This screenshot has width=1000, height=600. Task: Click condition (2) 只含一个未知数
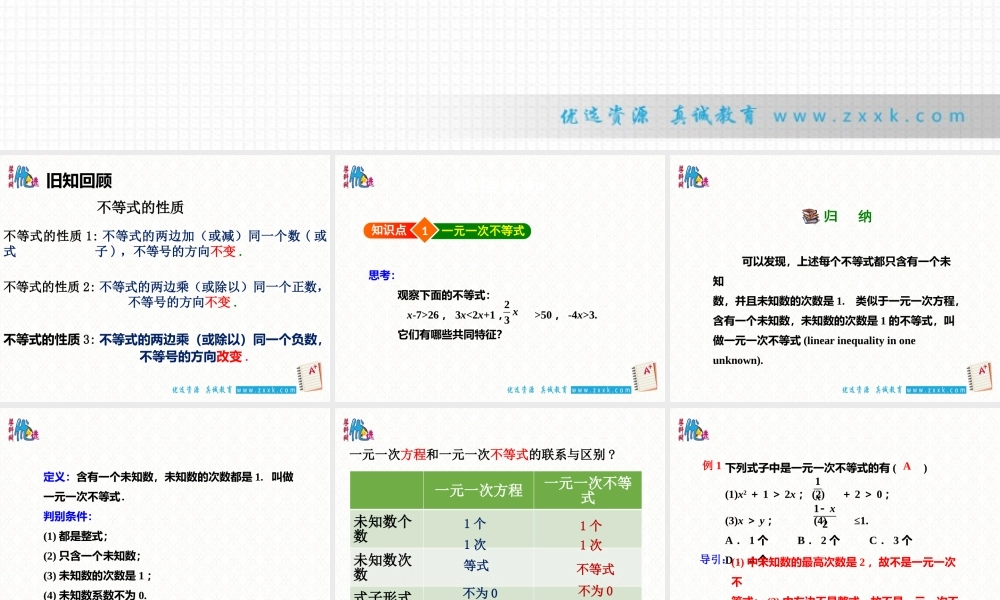[x=92, y=556]
